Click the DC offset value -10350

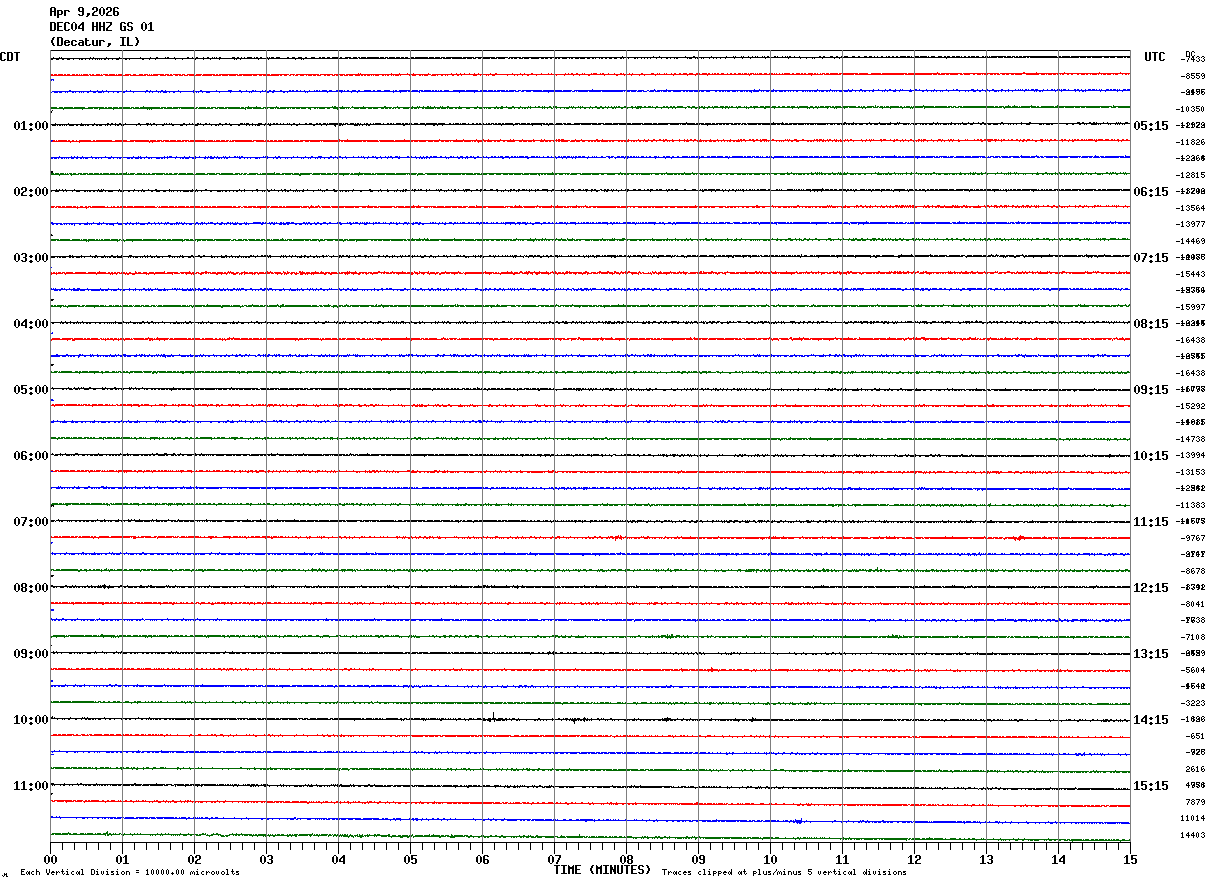tap(1190, 109)
